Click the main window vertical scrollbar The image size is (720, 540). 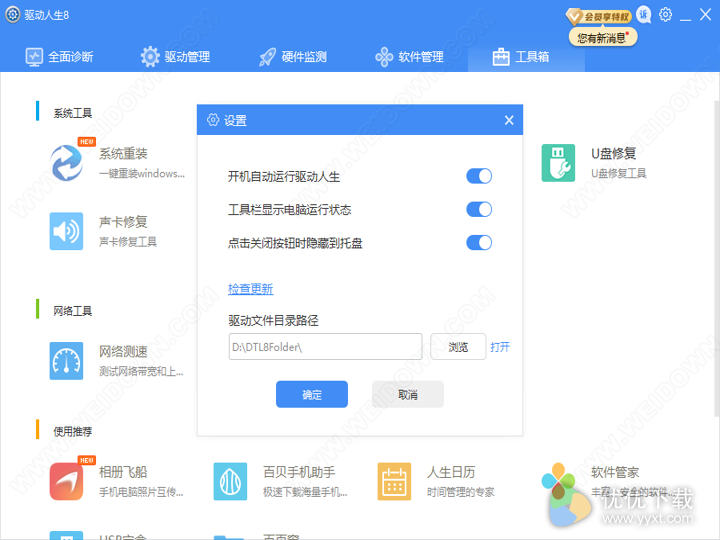(x=716, y=257)
